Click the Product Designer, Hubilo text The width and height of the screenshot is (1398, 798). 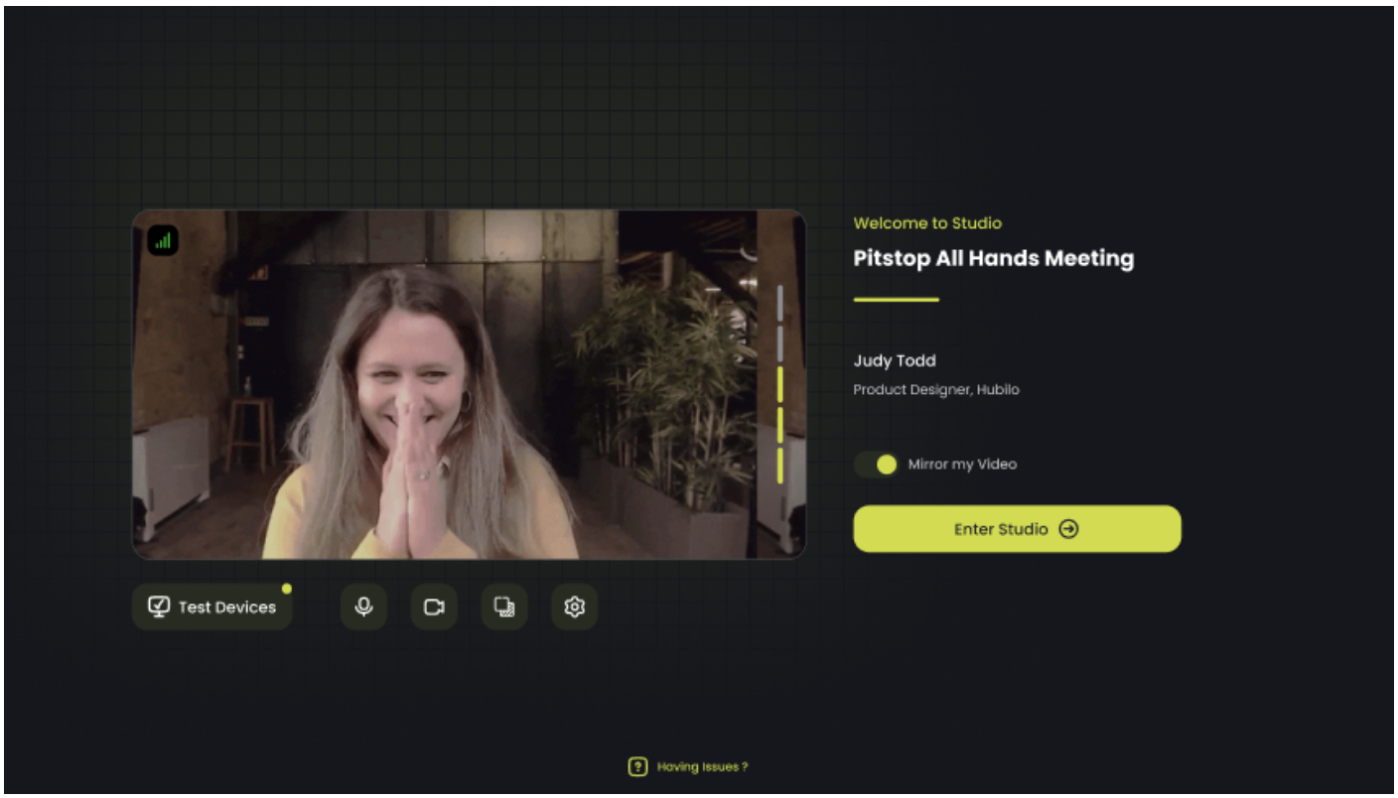click(x=936, y=390)
